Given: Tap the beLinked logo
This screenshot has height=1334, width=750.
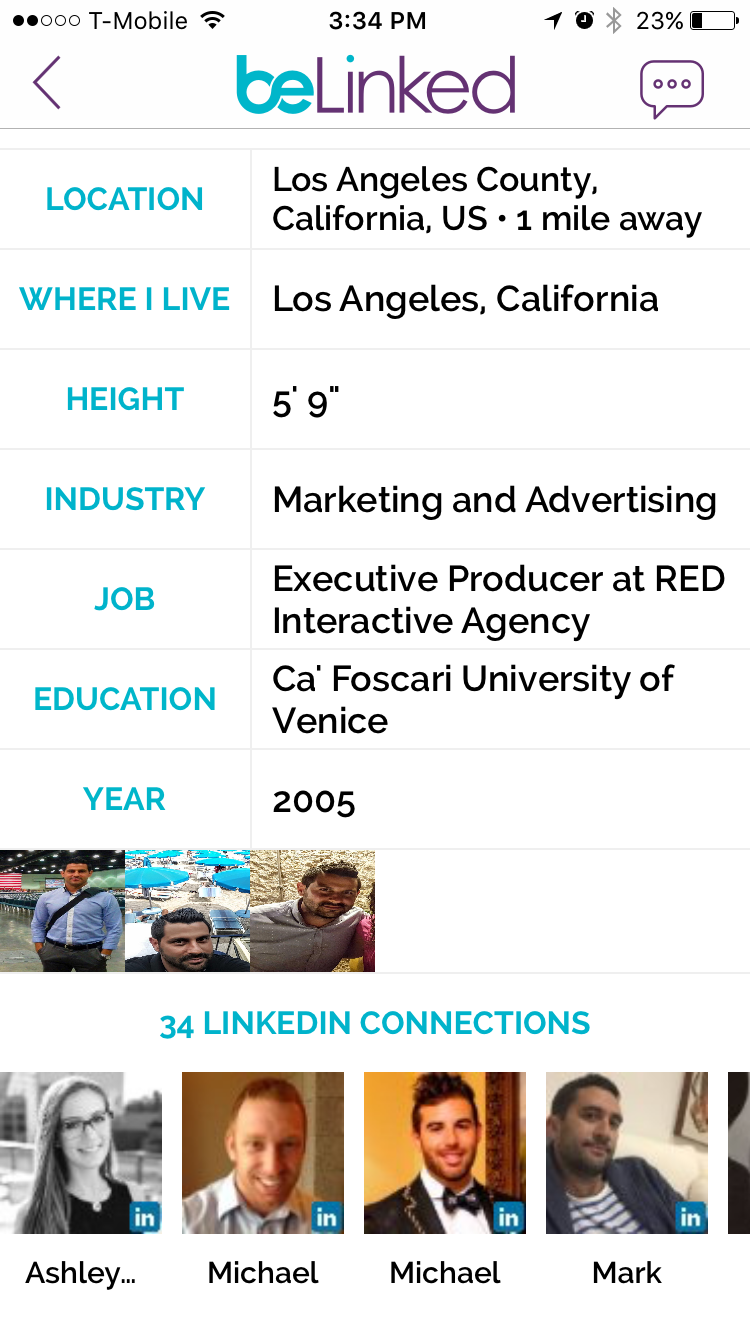Looking at the screenshot, I should click(376, 84).
